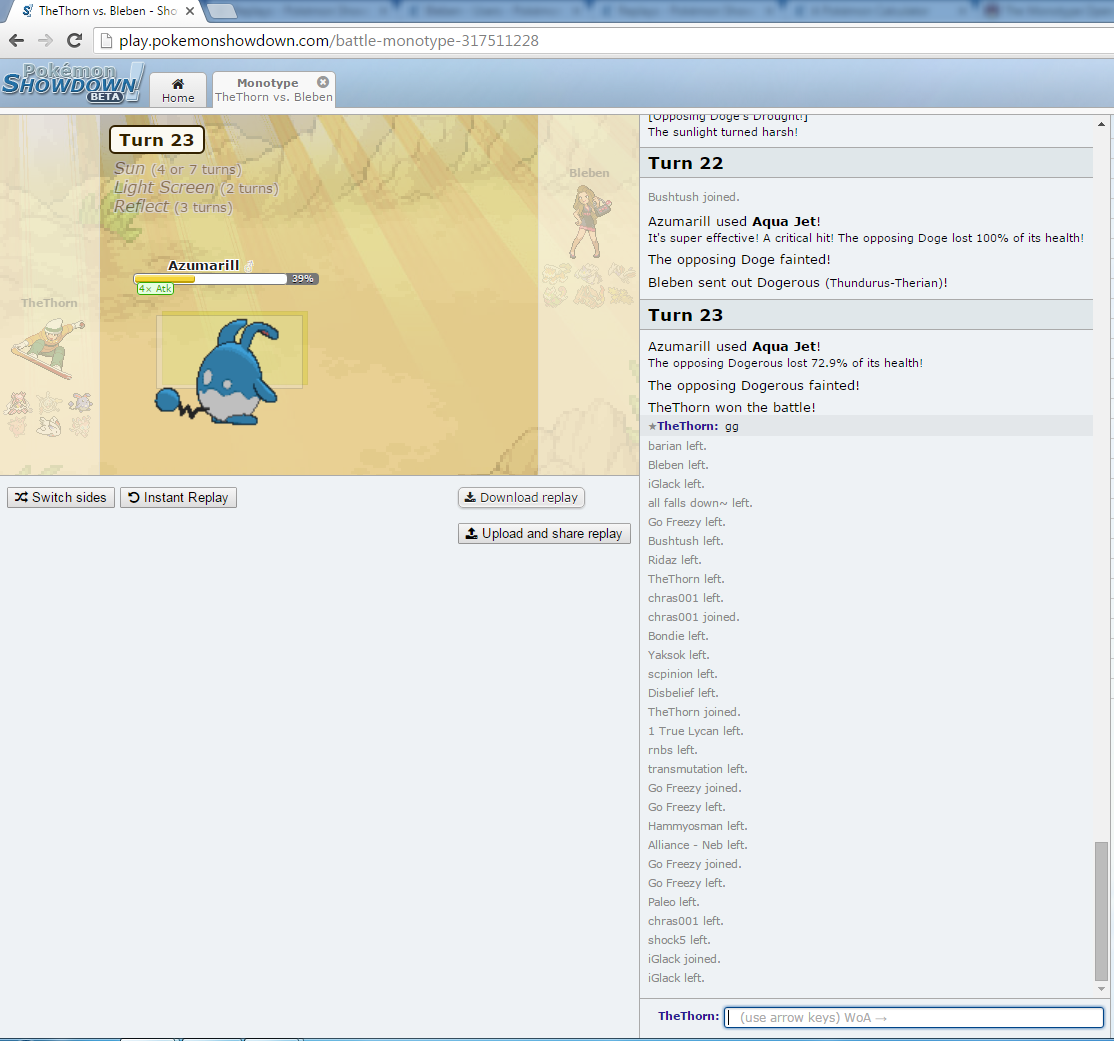
Task: Click the chat log scrollbar thumb
Action: tap(1101, 910)
